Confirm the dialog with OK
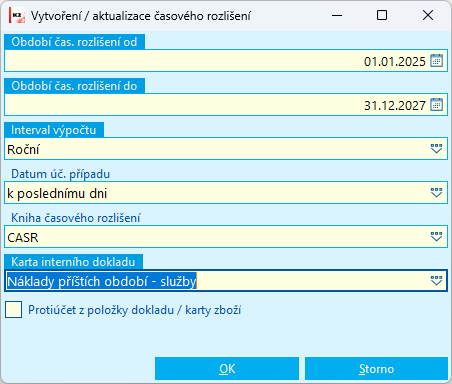The image size is (452, 384). tap(227, 369)
